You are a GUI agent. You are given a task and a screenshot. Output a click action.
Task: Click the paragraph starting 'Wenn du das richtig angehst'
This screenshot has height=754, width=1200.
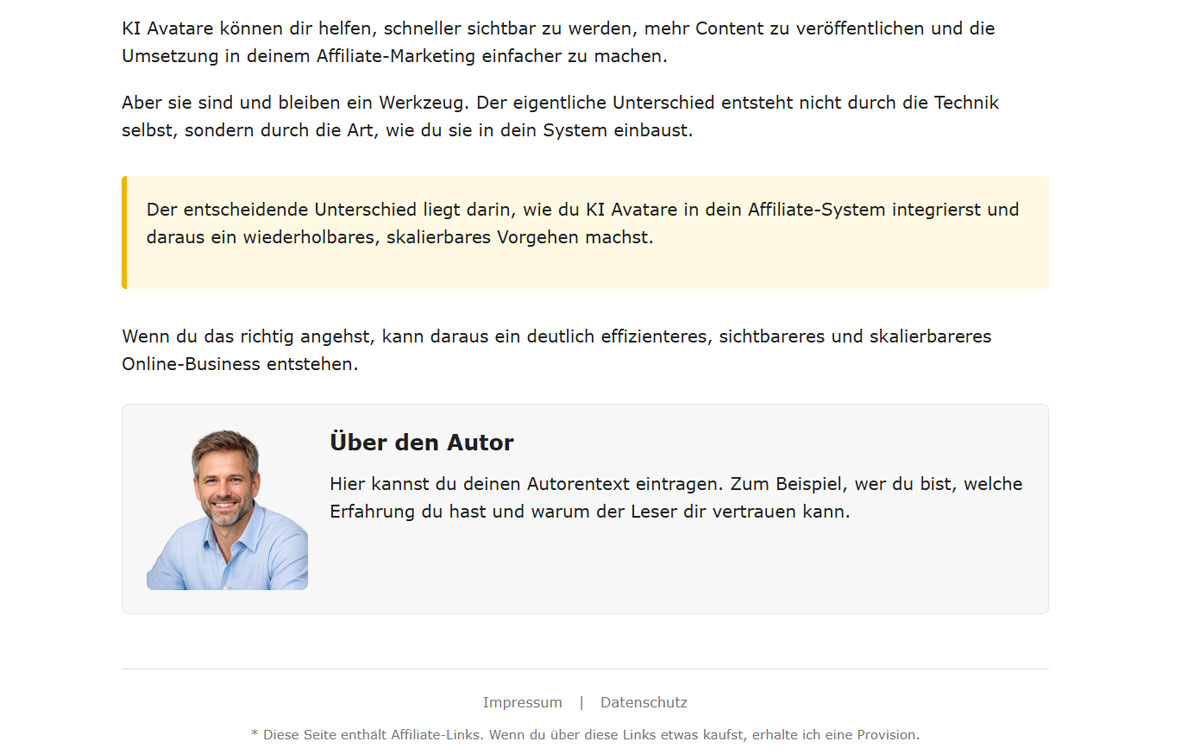tap(557, 350)
